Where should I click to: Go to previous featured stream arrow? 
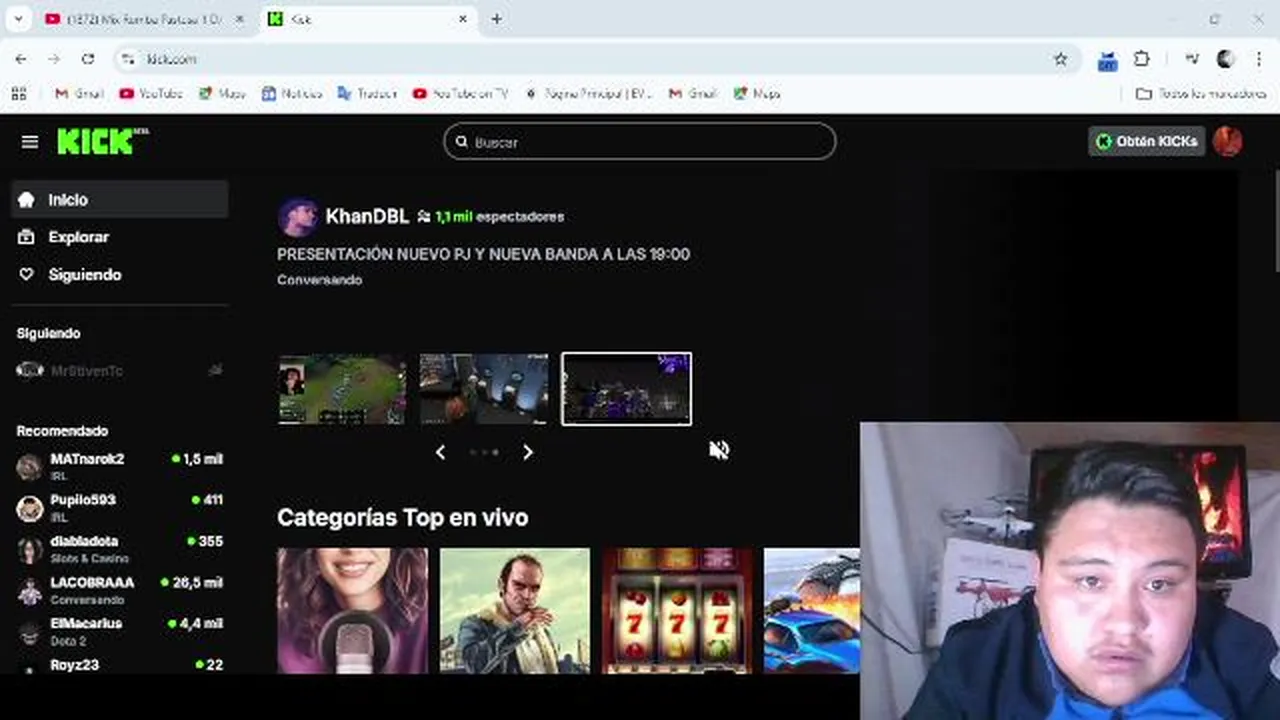pyautogui.click(x=440, y=452)
